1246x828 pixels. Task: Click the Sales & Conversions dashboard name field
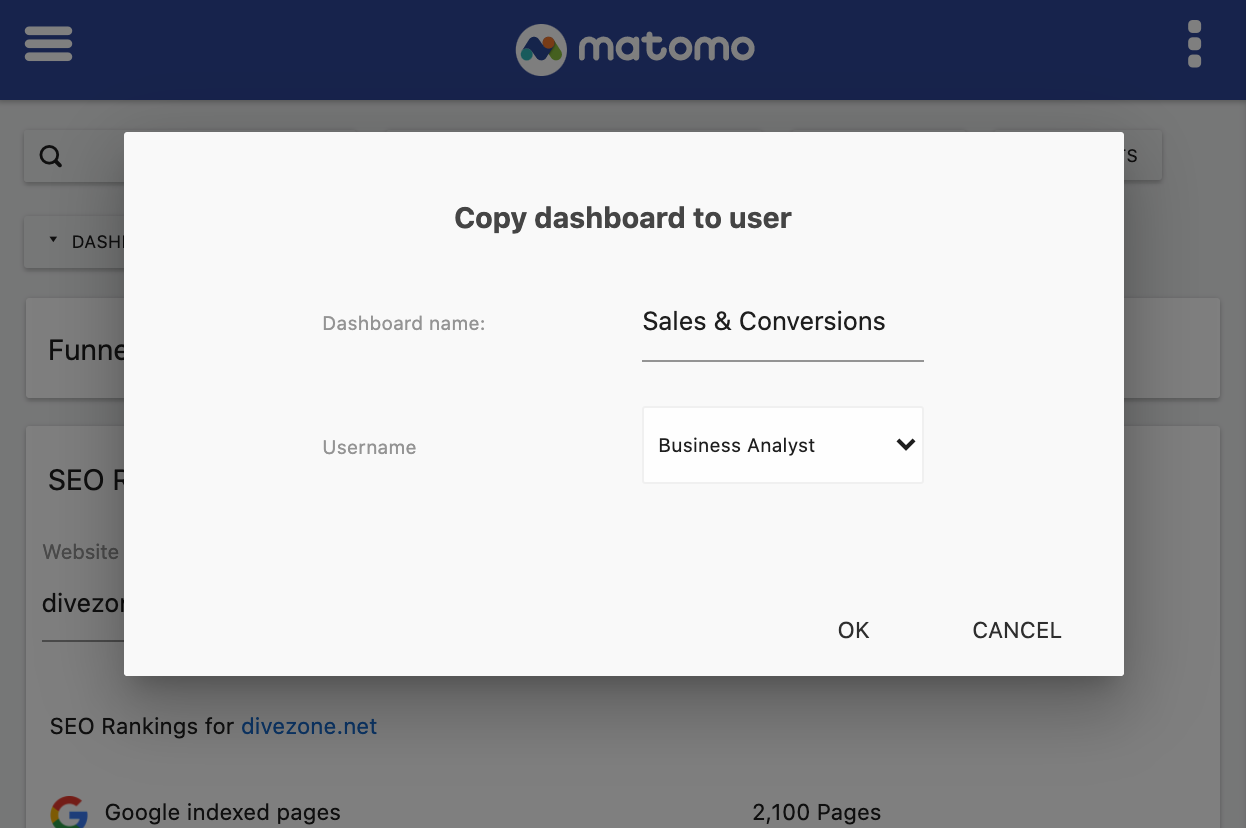pyautogui.click(x=782, y=323)
